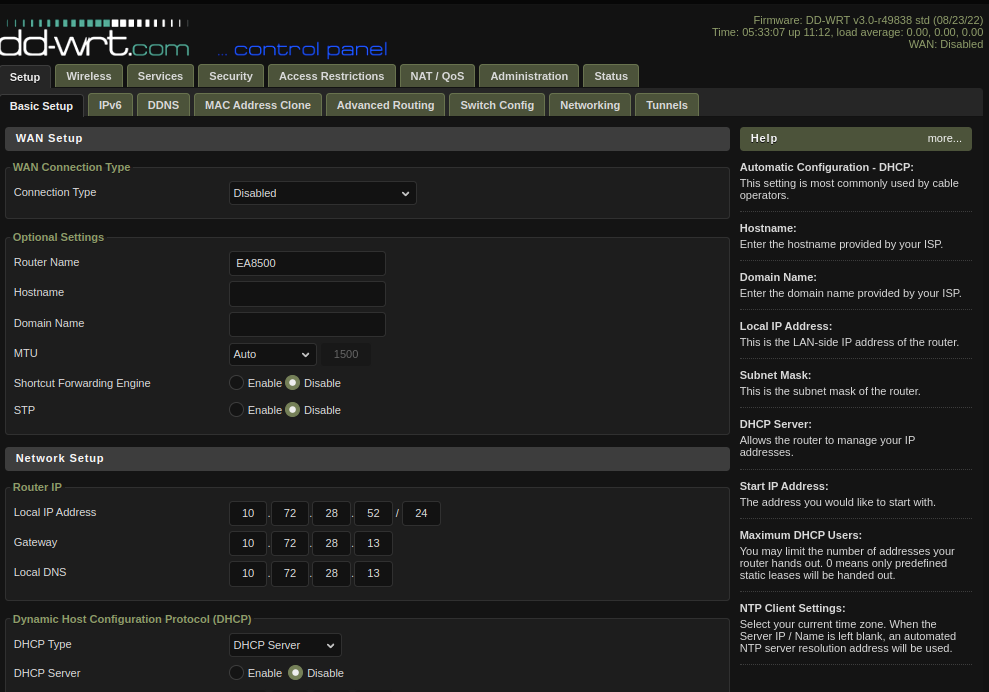Enable the DHCP Server option
The height and width of the screenshot is (692, 989).
[237, 673]
